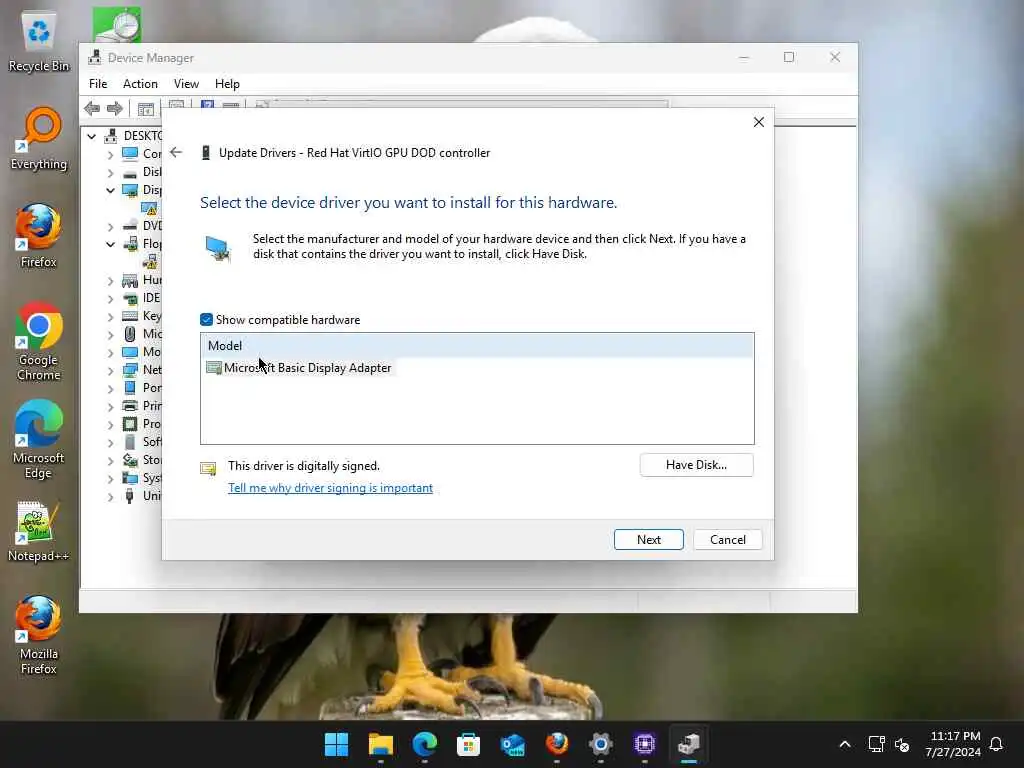Click Device Manager toolbar Back arrow

click(92, 108)
